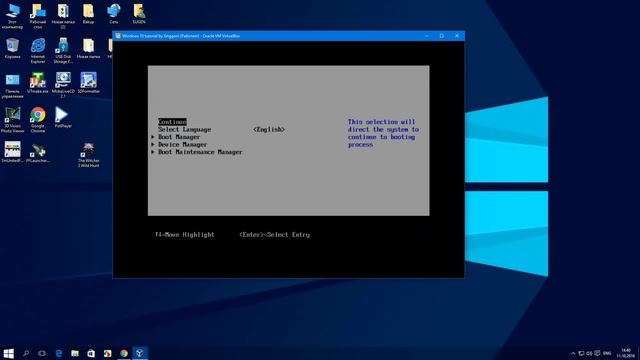
Task: Open the taskbar clock and calendar
Action: pyautogui.click(x=626, y=353)
